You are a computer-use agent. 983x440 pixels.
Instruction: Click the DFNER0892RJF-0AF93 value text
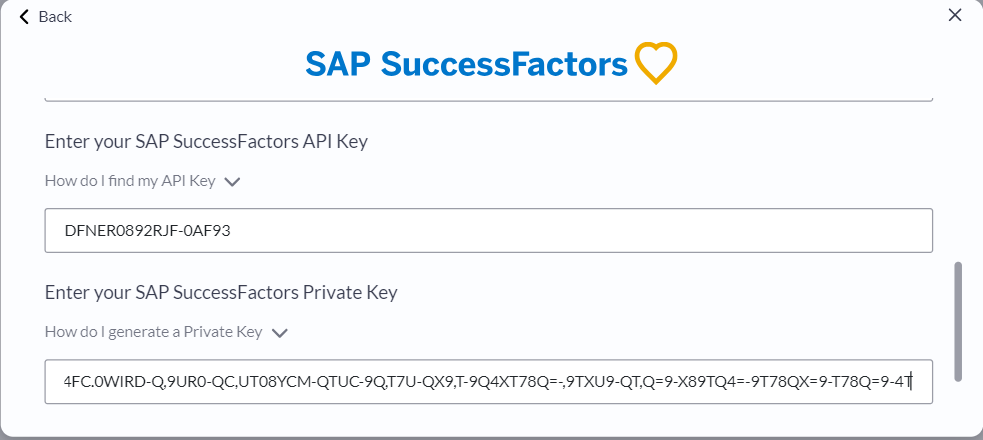point(147,231)
